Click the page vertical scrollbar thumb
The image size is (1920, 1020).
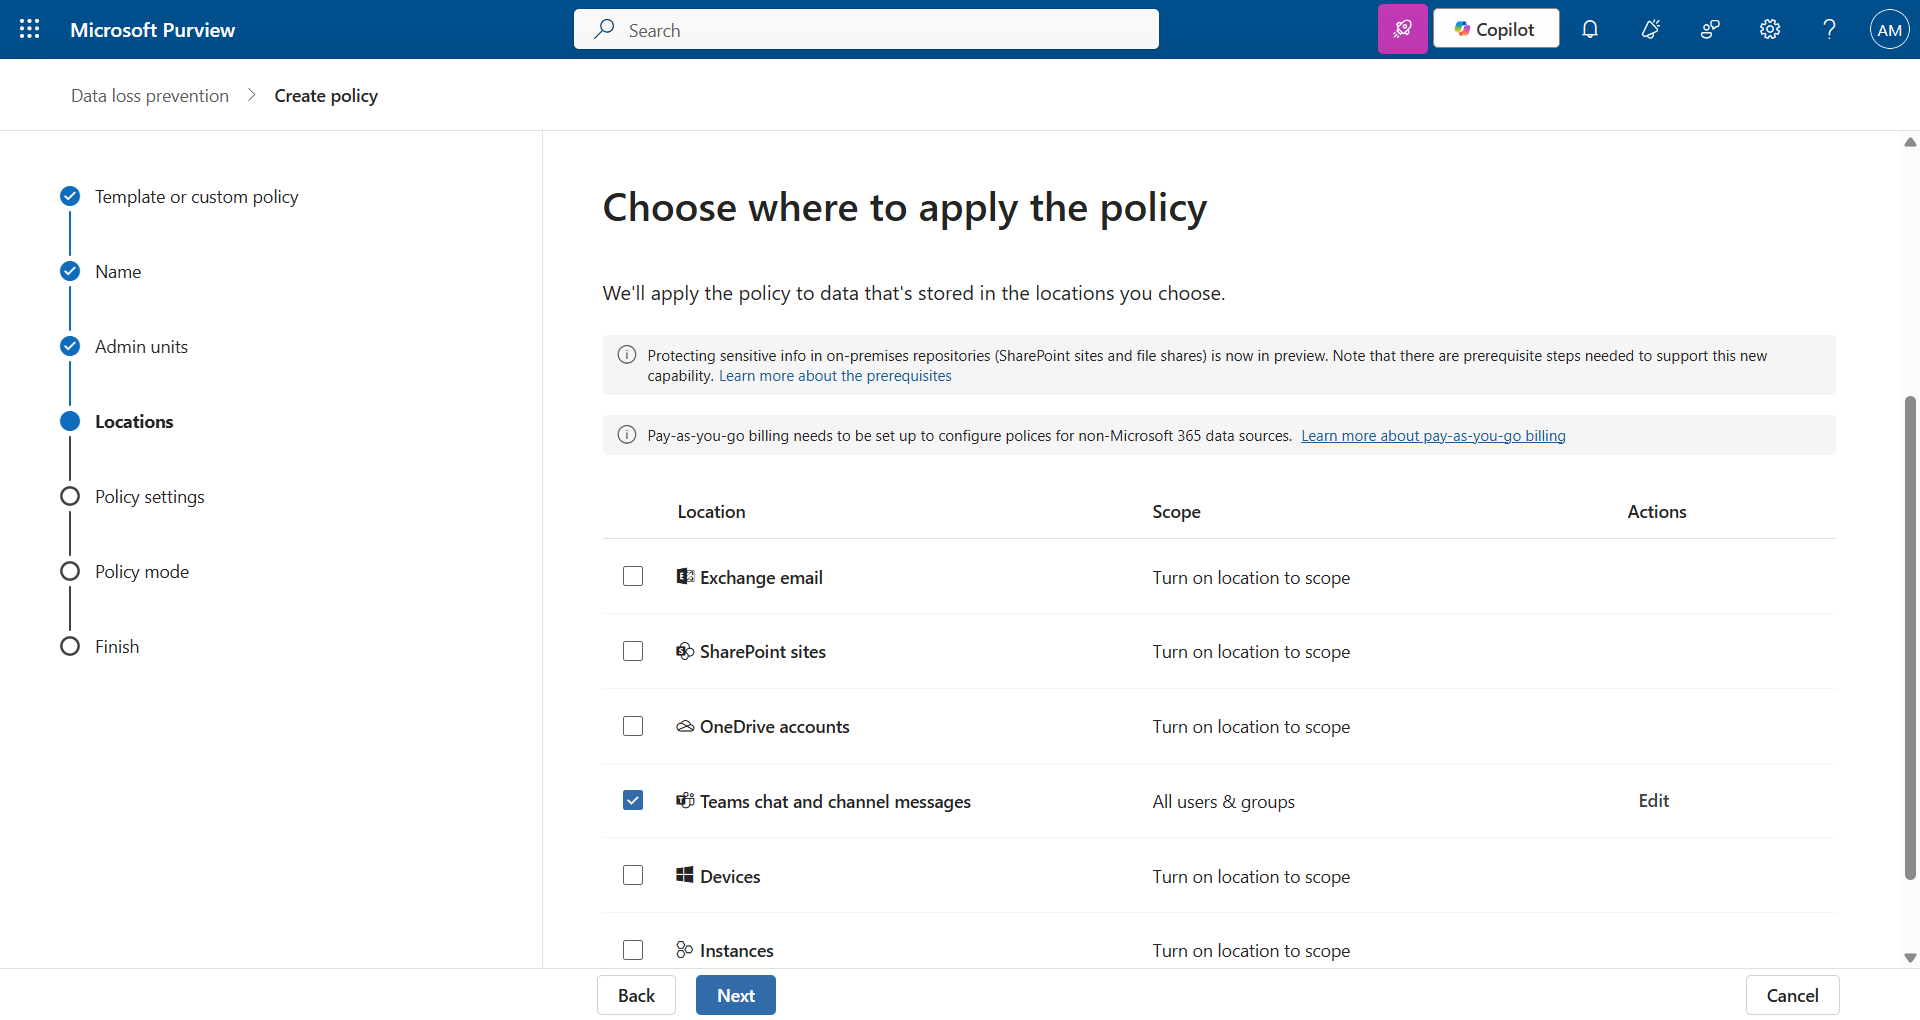click(1910, 638)
